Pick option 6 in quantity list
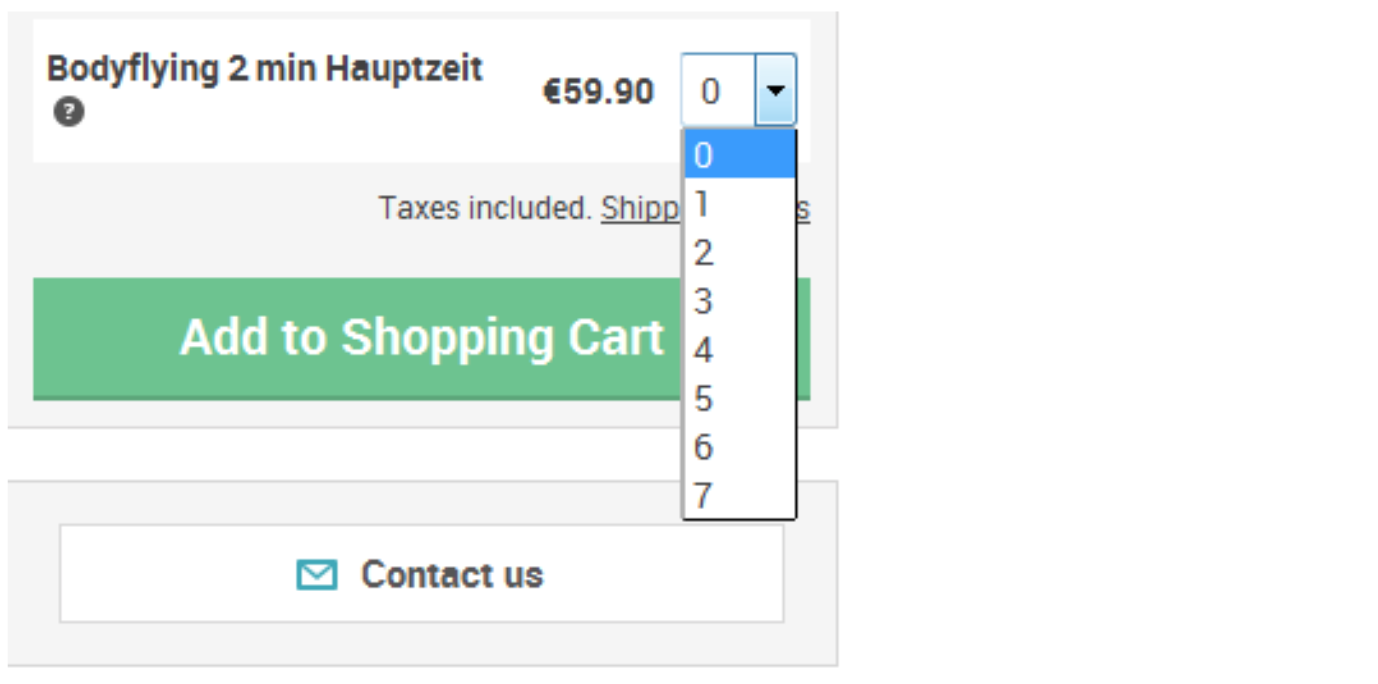The image size is (1378, 684). (x=739, y=447)
